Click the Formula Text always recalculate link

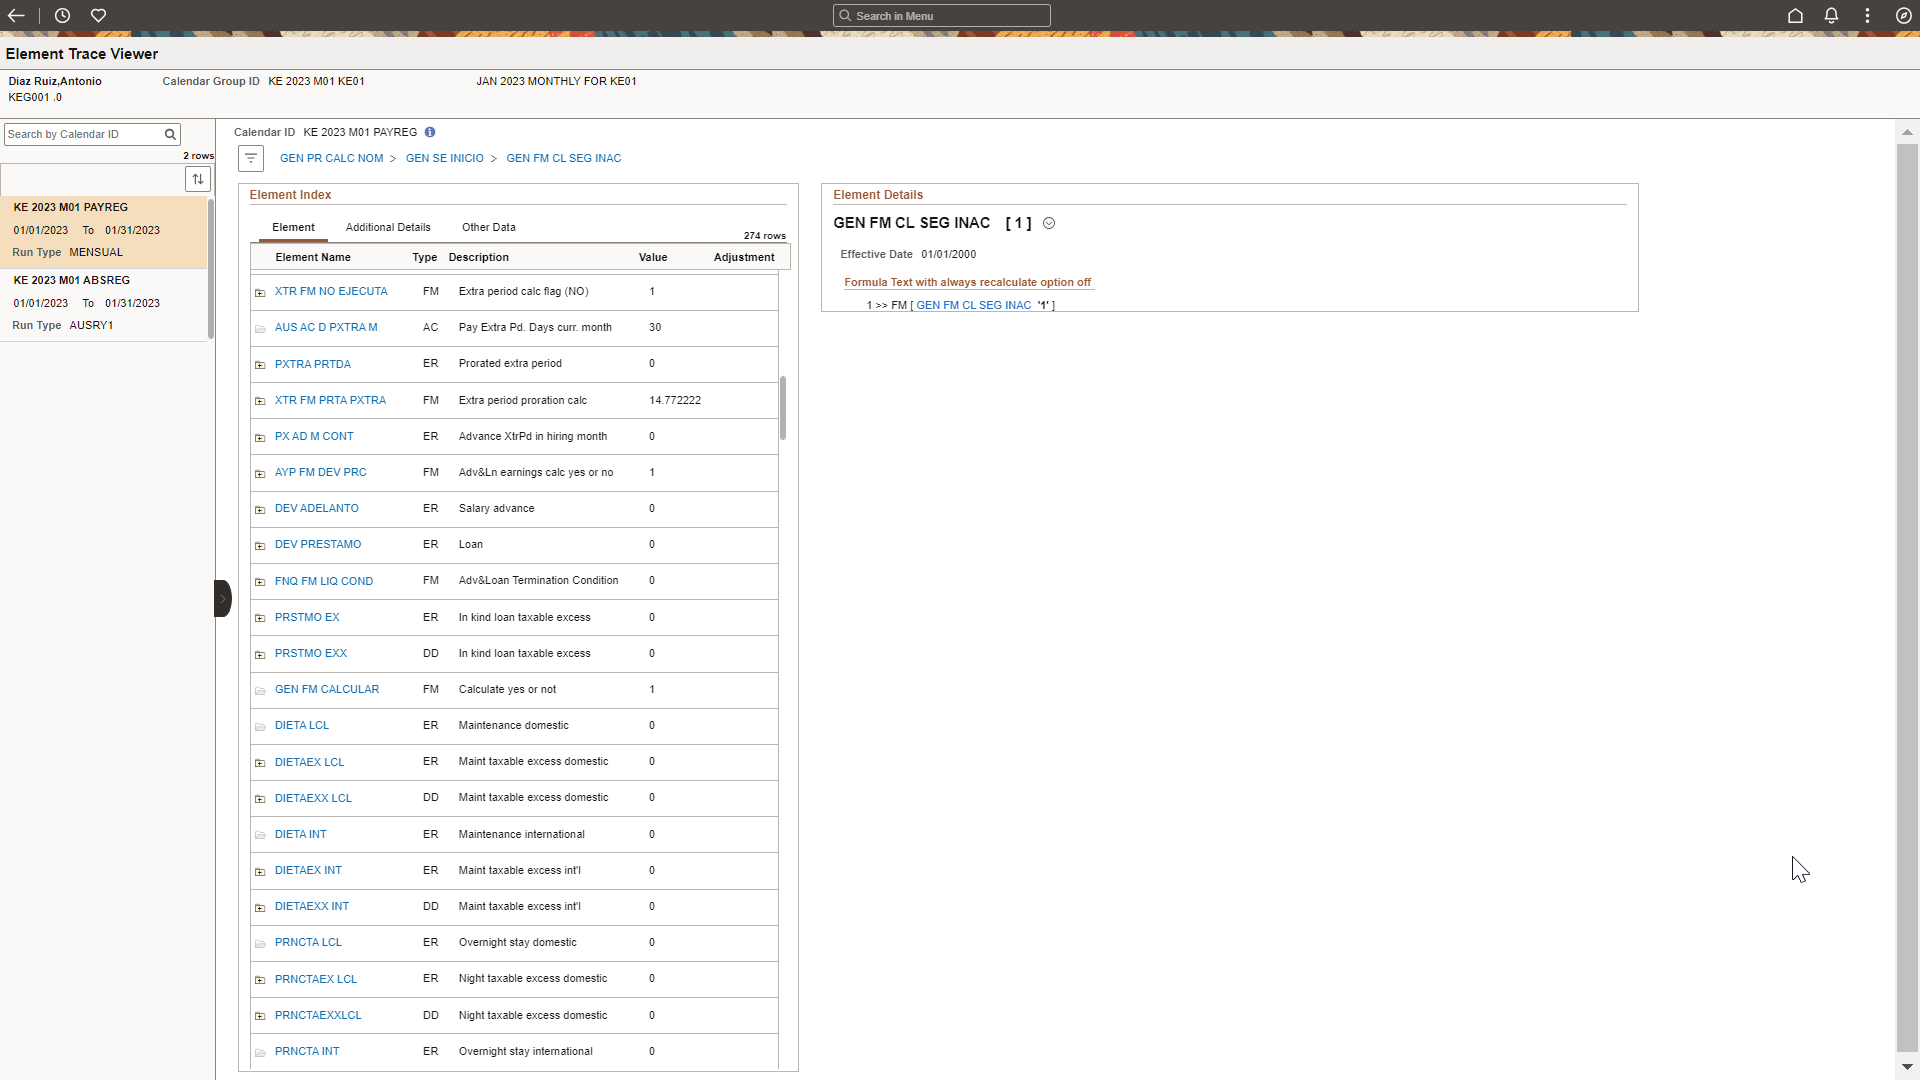tap(969, 281)
